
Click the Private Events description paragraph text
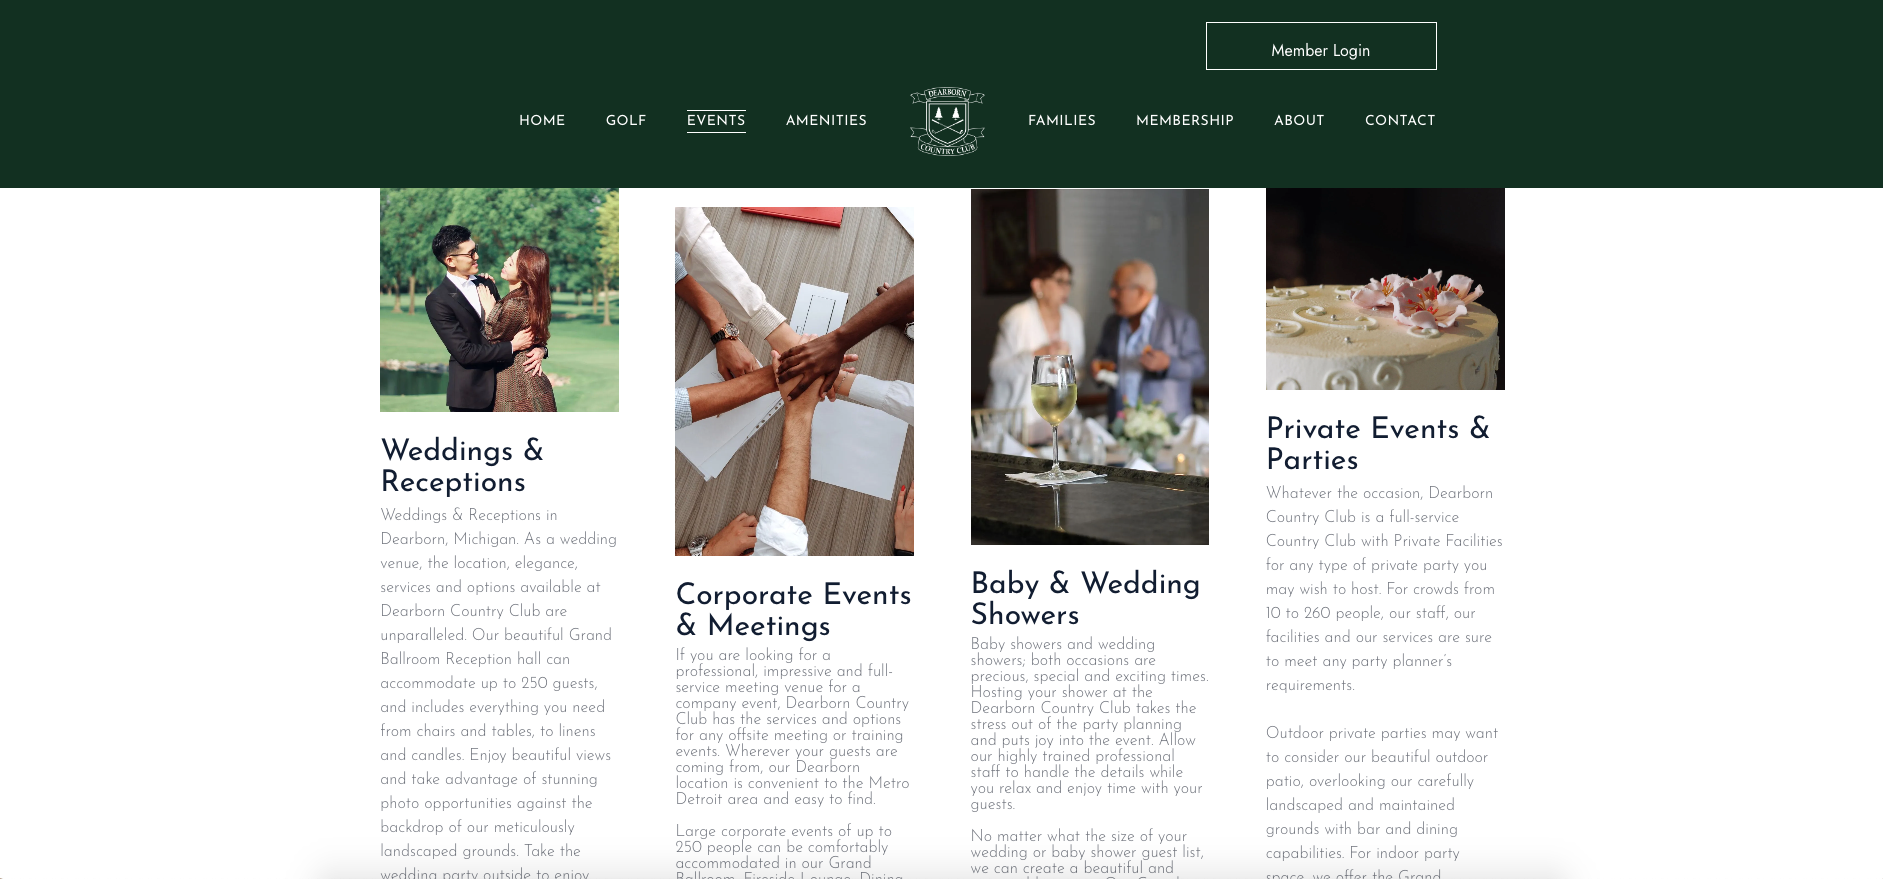pyautogui.click(x=1384, y=588)
